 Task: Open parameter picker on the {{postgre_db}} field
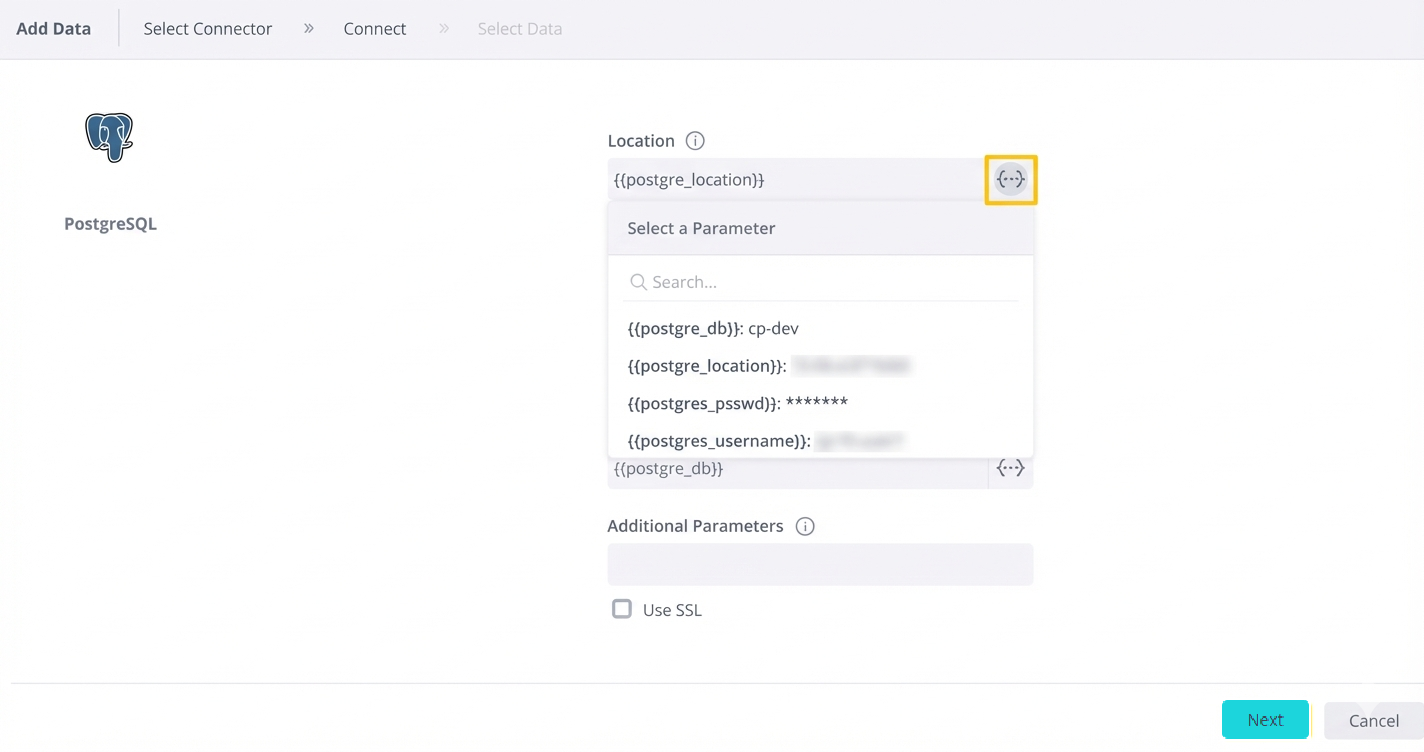click(1010, 468)
